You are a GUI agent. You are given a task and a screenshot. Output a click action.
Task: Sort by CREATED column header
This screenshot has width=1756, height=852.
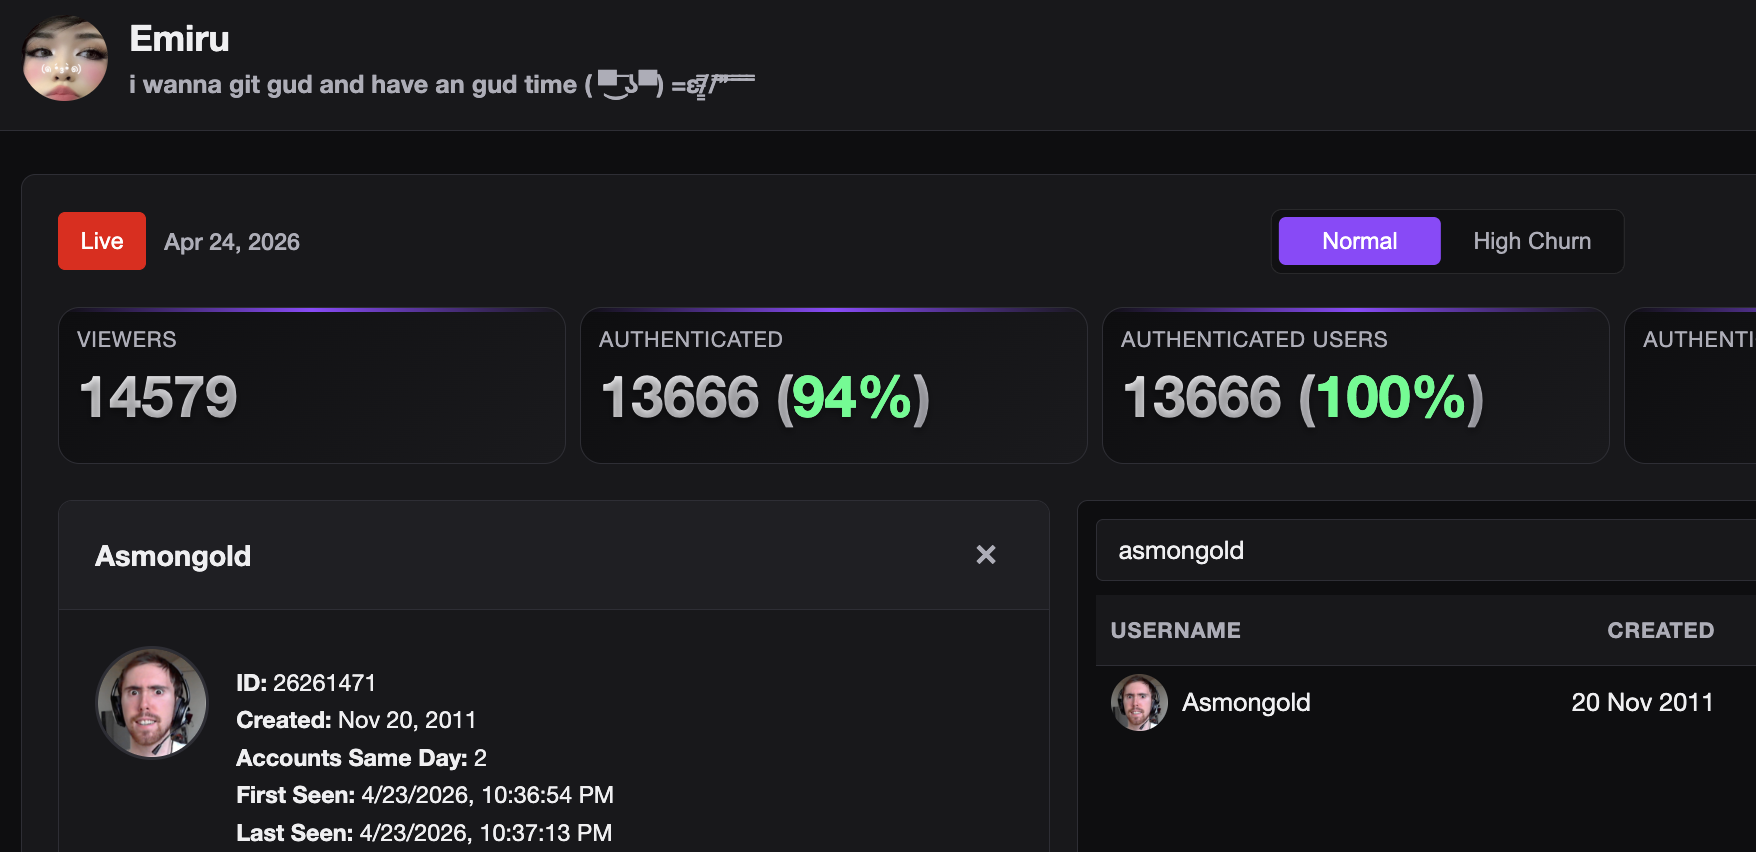[x=1660, y=630]
